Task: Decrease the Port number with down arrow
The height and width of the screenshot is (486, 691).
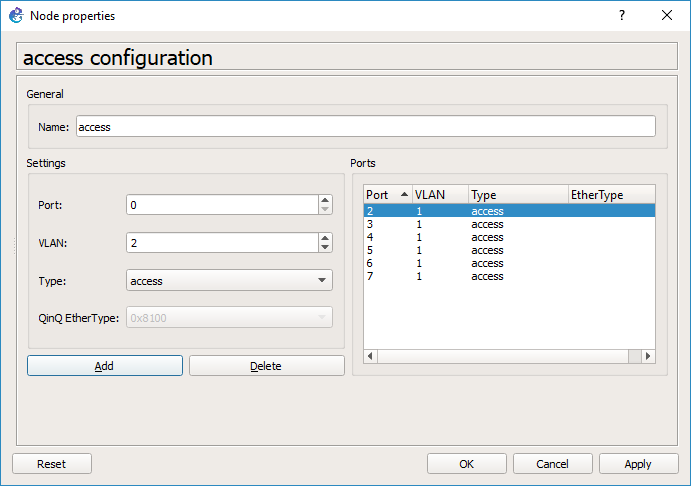Action: 325,209
